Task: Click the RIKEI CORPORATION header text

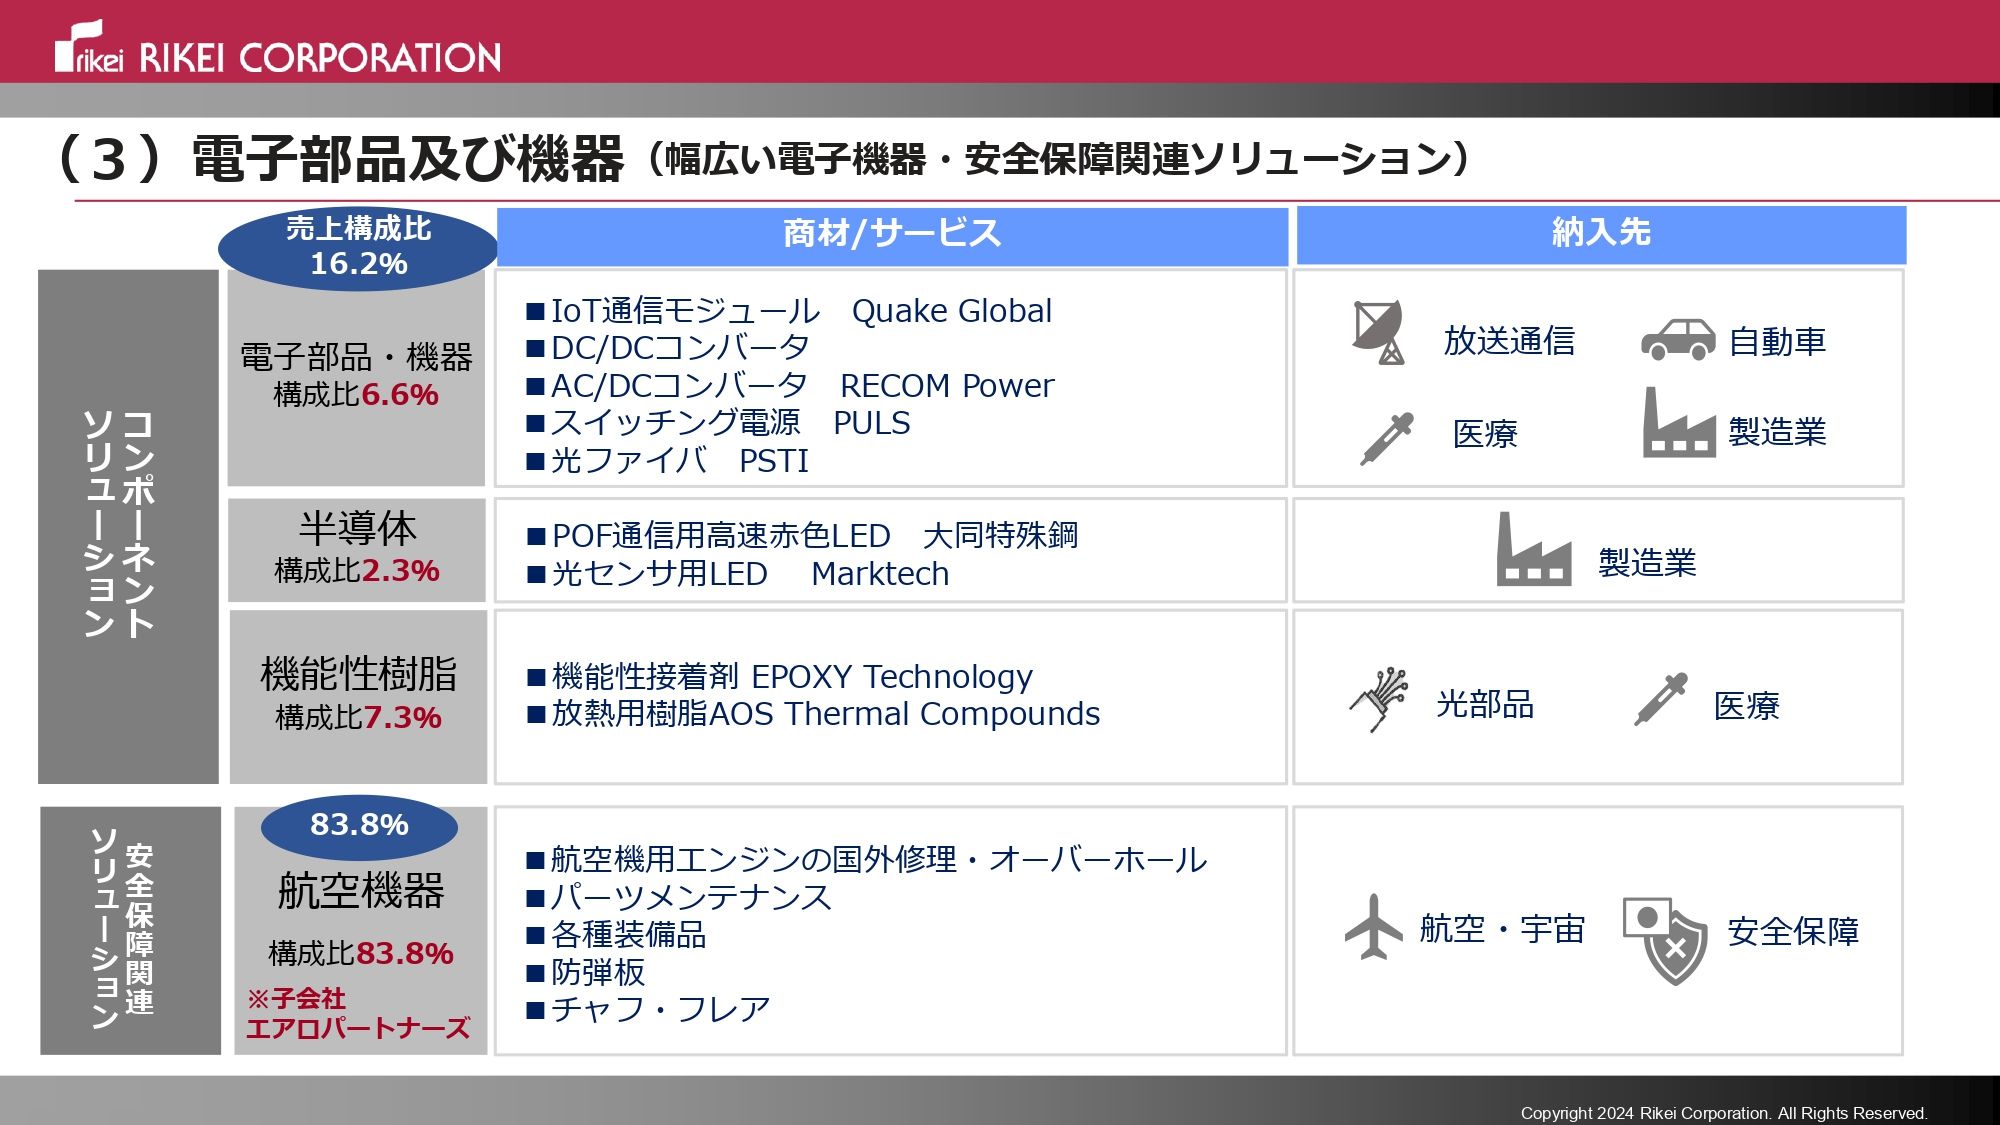Action: tap(320, 58)
